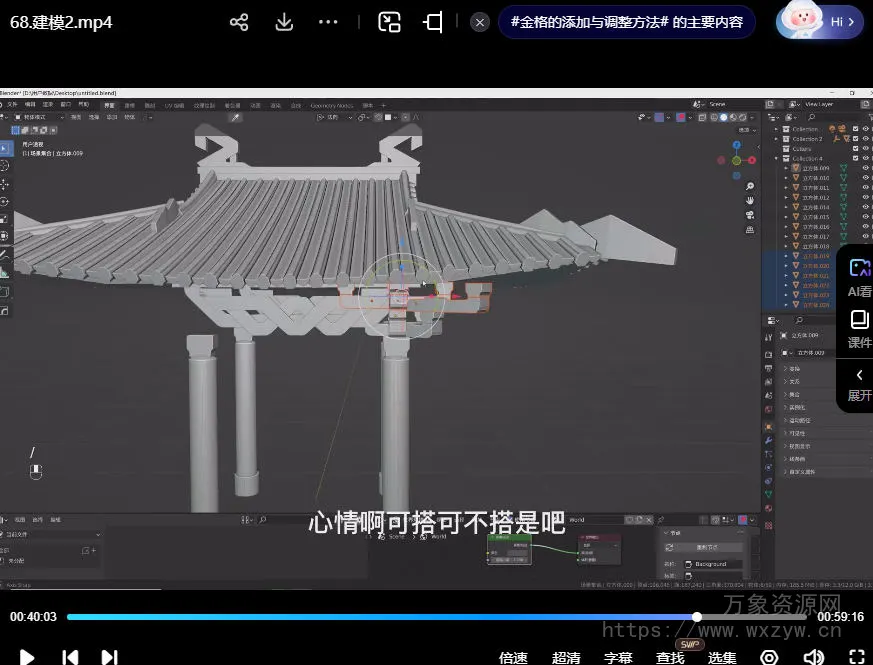Enter fullscreen mode

pyautogui.click(x=856, y=657)
